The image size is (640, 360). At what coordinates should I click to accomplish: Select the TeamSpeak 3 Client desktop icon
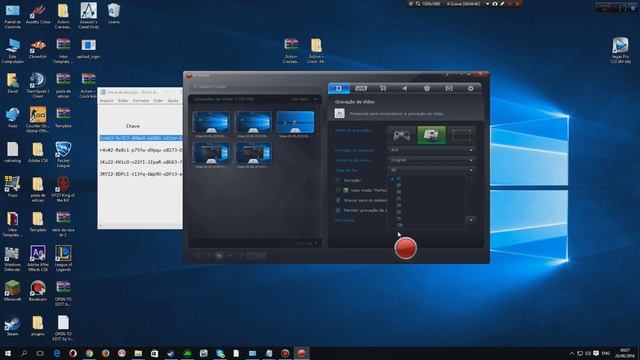pos(38,85)
